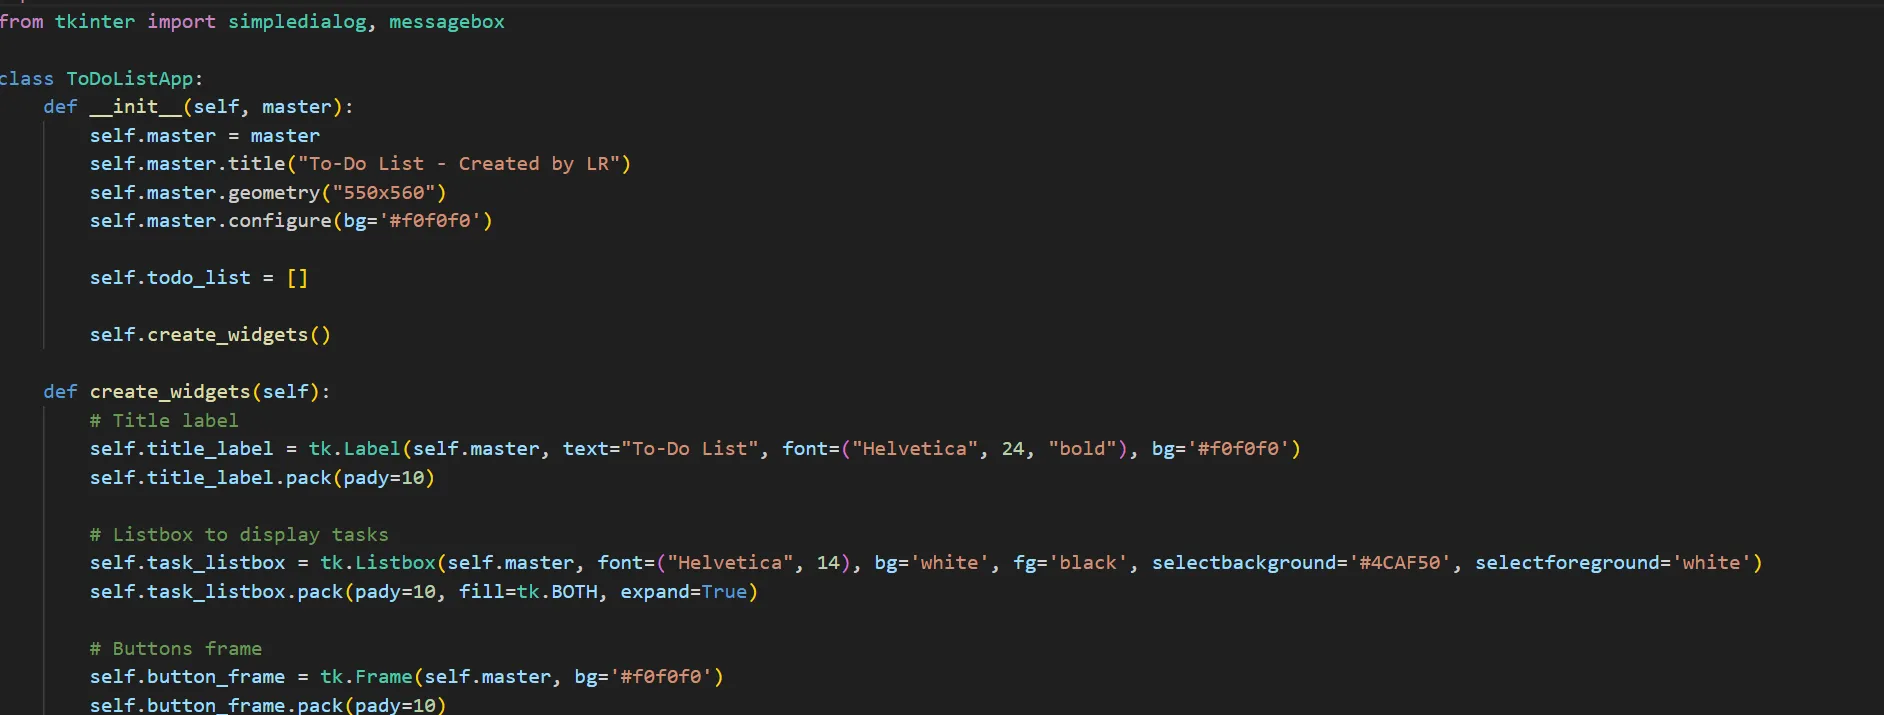Image resolution: width=1884 pixels, height=715 pixels.
Task: Click the "550x560" geometry string
Action: click(x=383, y=193)
